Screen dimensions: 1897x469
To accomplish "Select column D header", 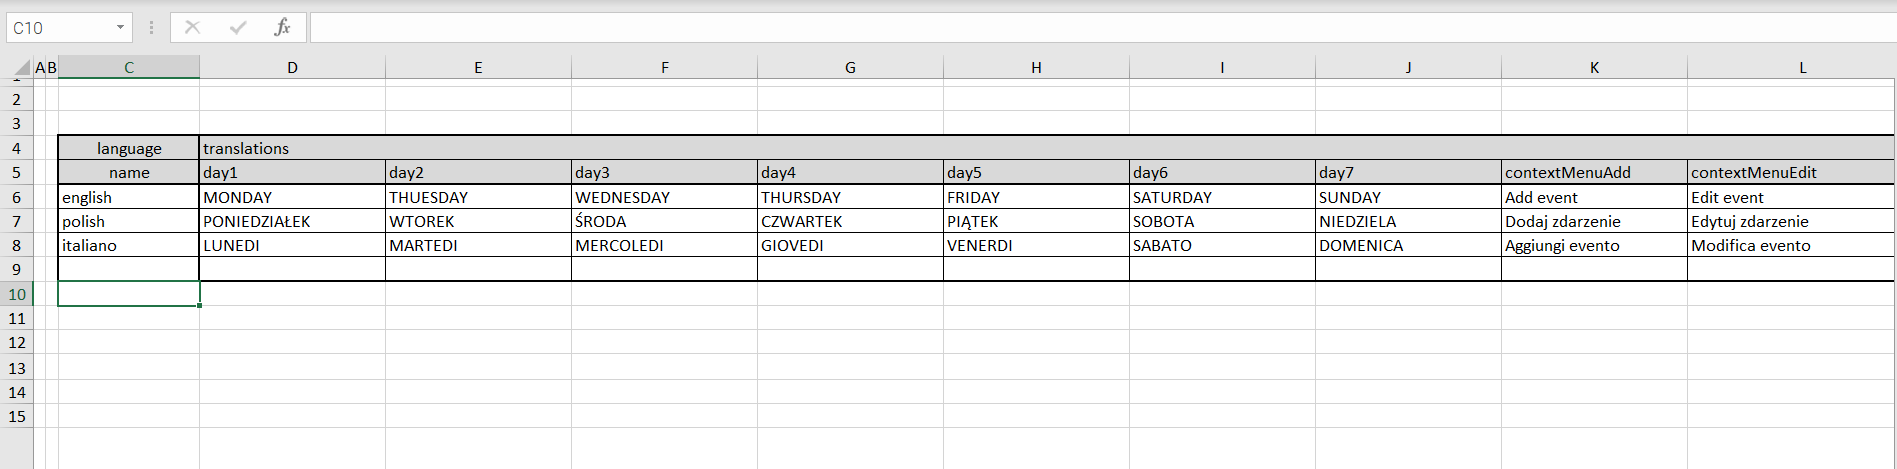I will pos(292,68).
